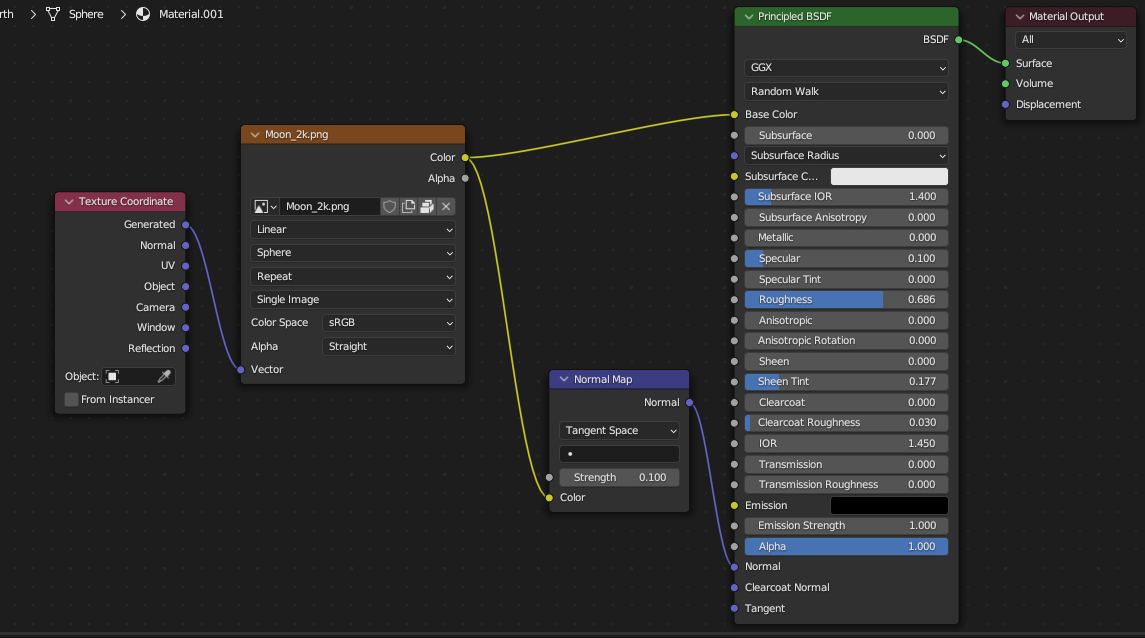Unlink the Moon_2k.png image datablock

[446, 207]
